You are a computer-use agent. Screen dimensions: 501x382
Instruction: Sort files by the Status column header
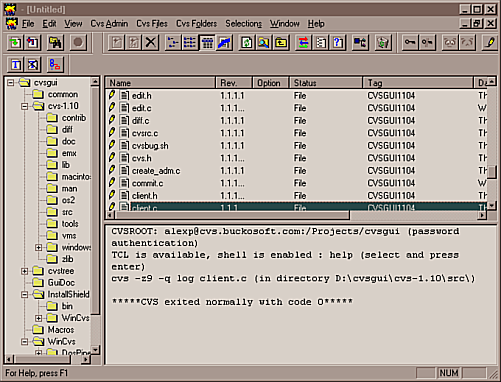tap(326, 83)
